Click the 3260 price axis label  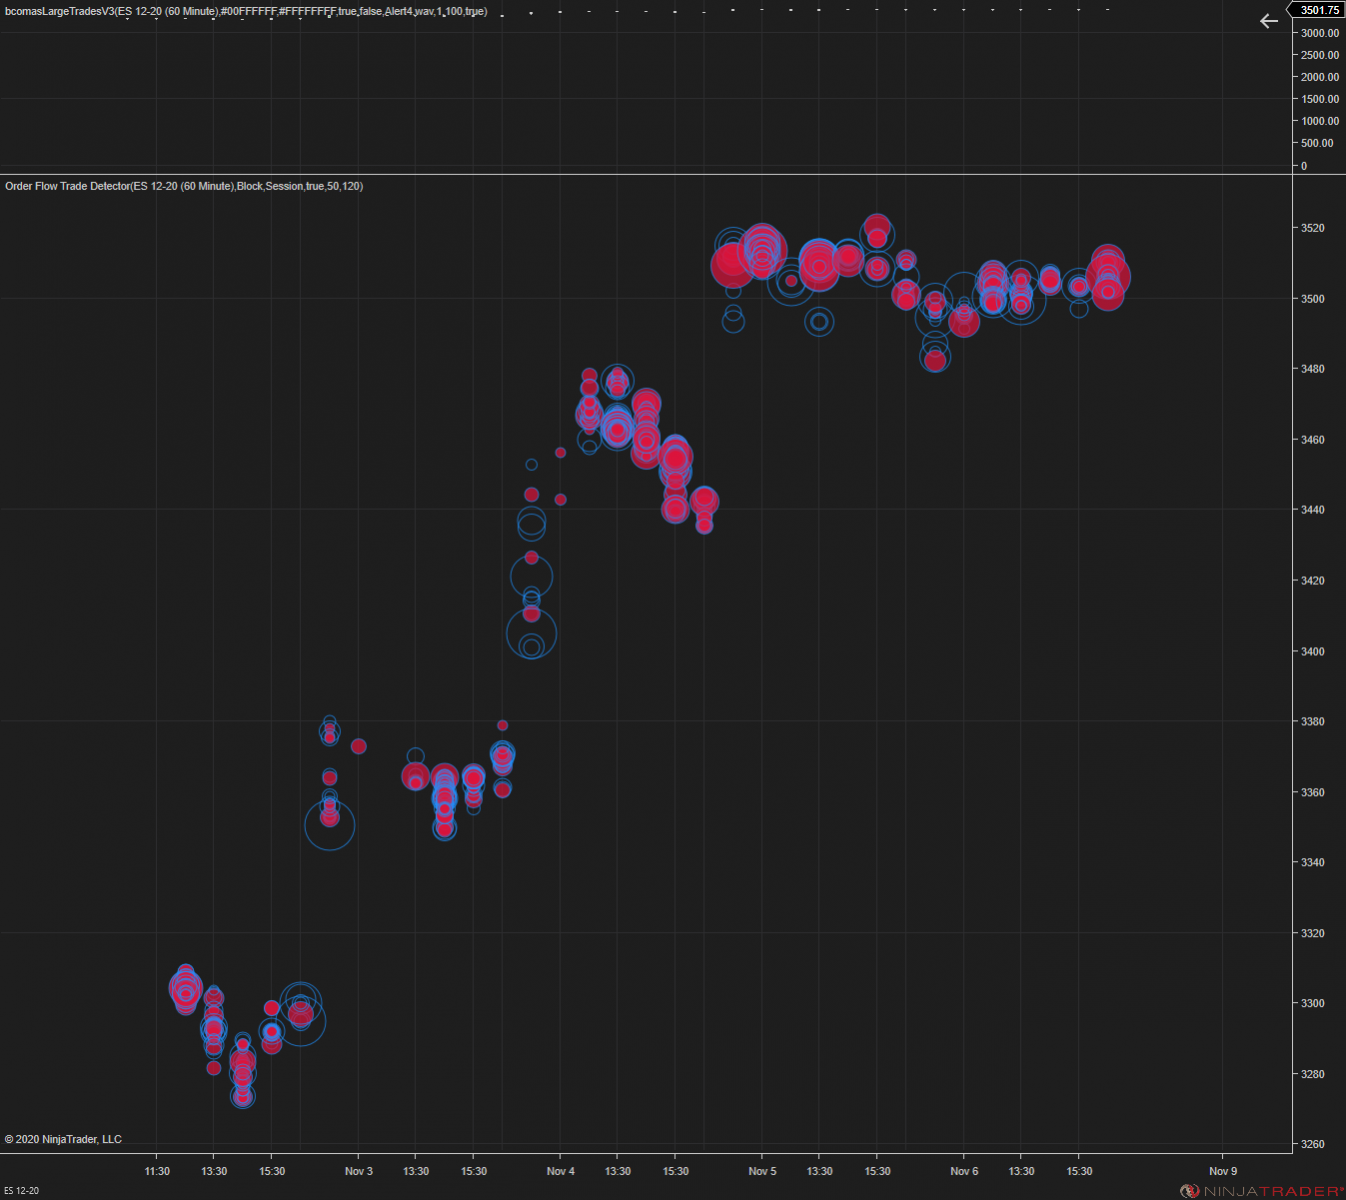coord(1313,1144)
